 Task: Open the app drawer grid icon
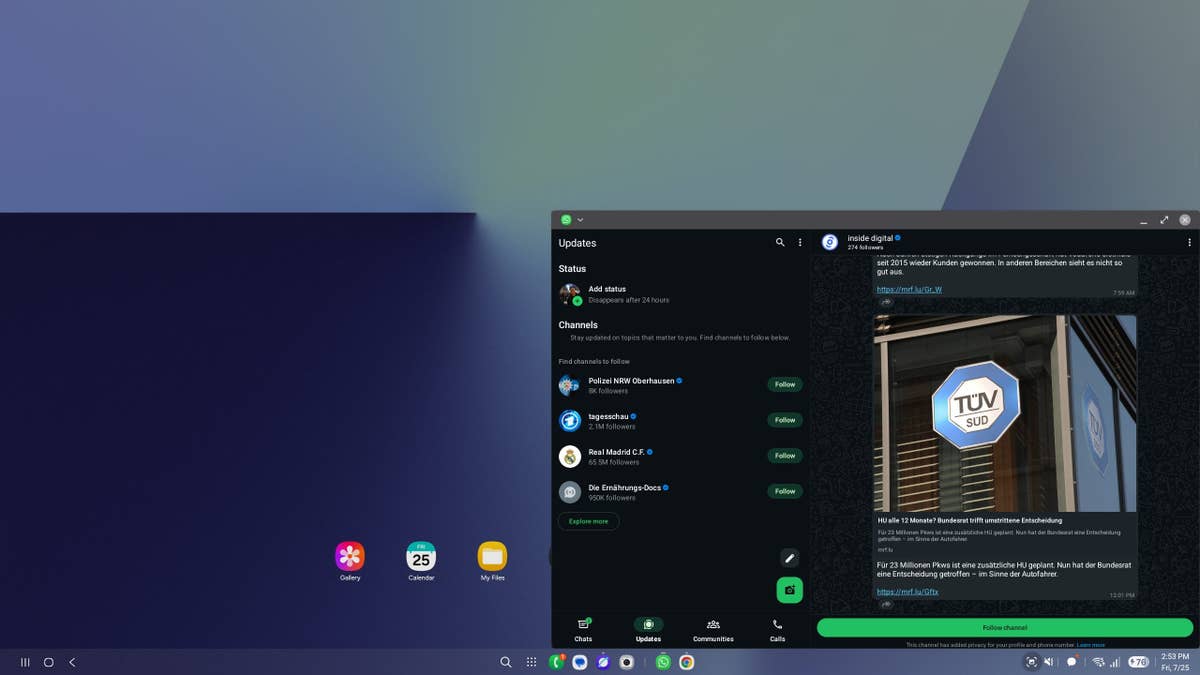pyautogui.click(x=531, y=662)
